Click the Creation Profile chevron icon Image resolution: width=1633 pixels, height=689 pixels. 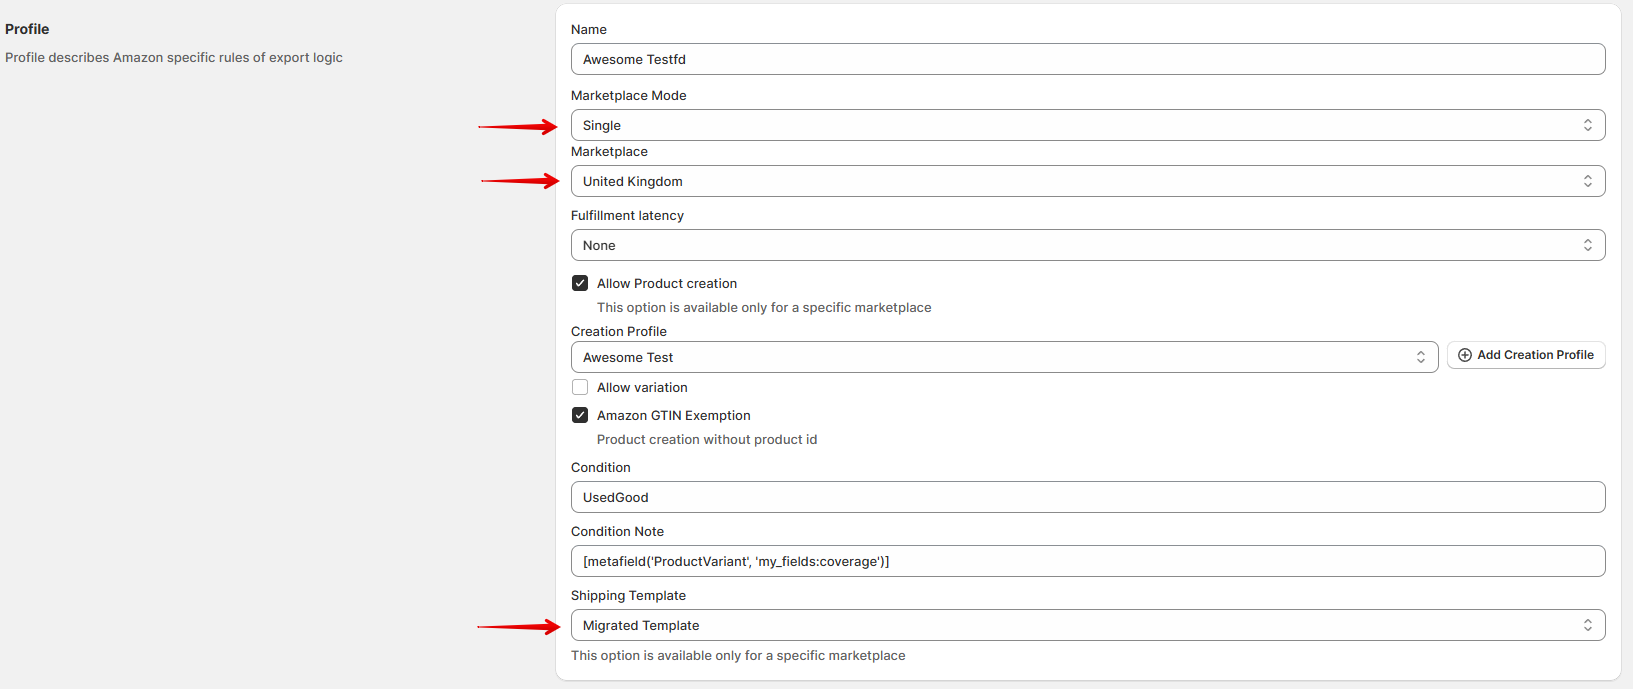(1420, 357)
